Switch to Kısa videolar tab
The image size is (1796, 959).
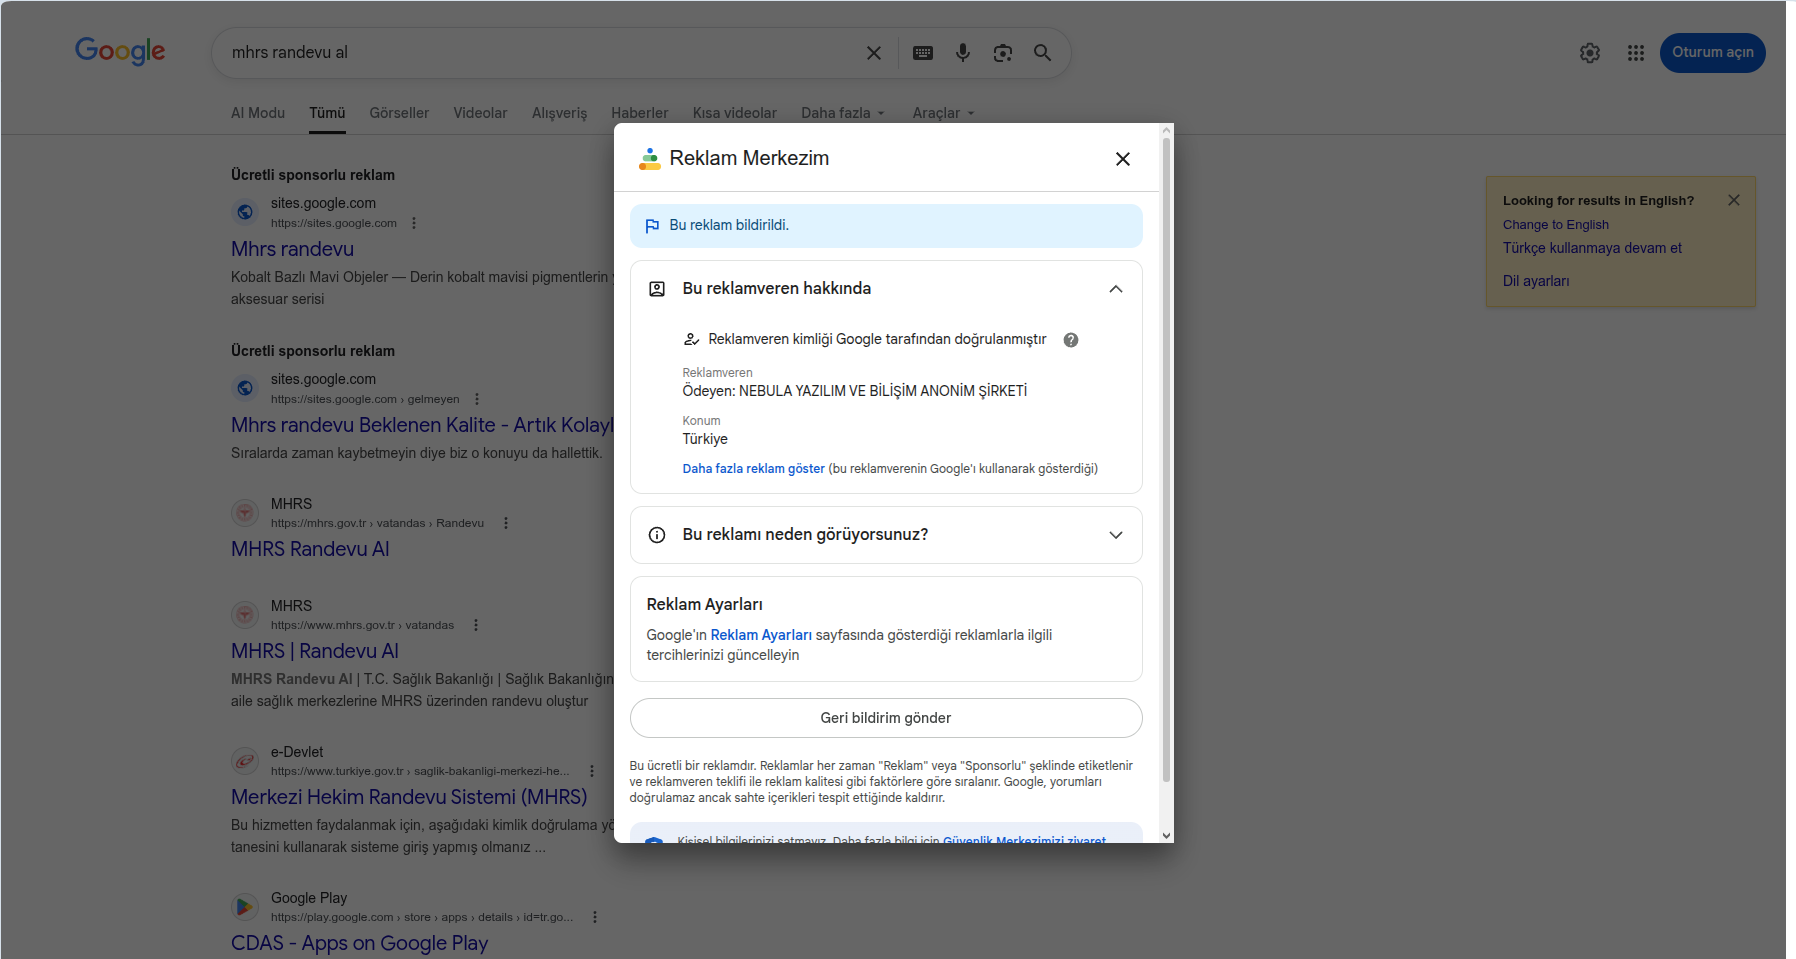[x=735, y=113]
